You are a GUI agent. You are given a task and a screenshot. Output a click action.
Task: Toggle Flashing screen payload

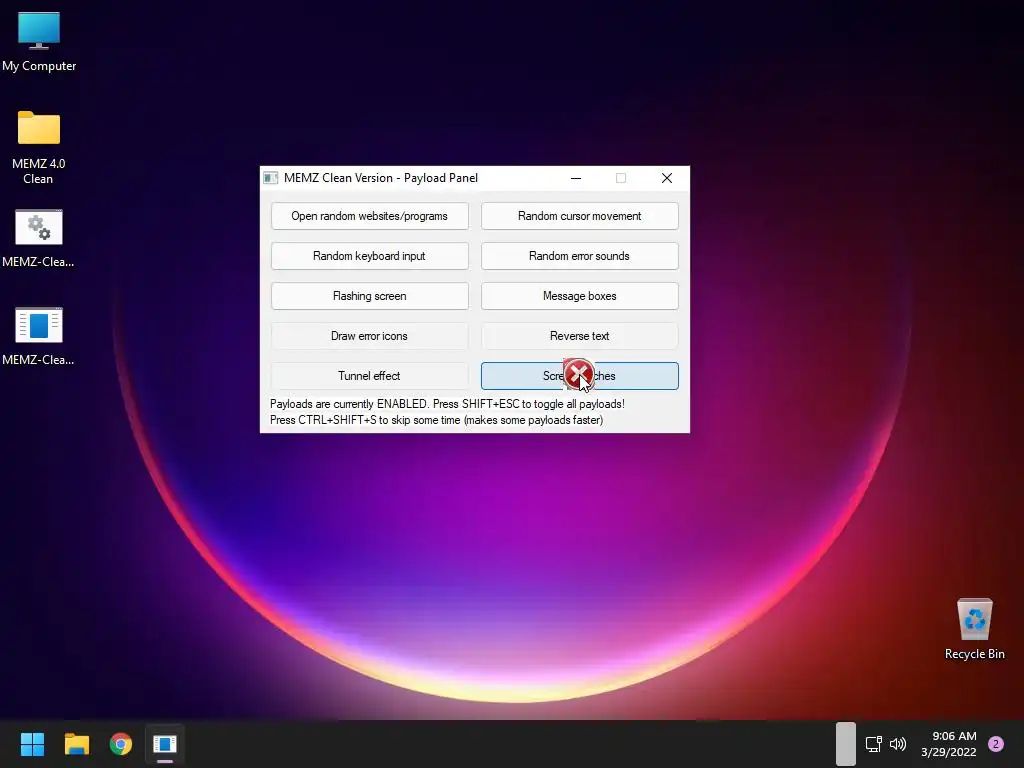click(x=370, y=296)
